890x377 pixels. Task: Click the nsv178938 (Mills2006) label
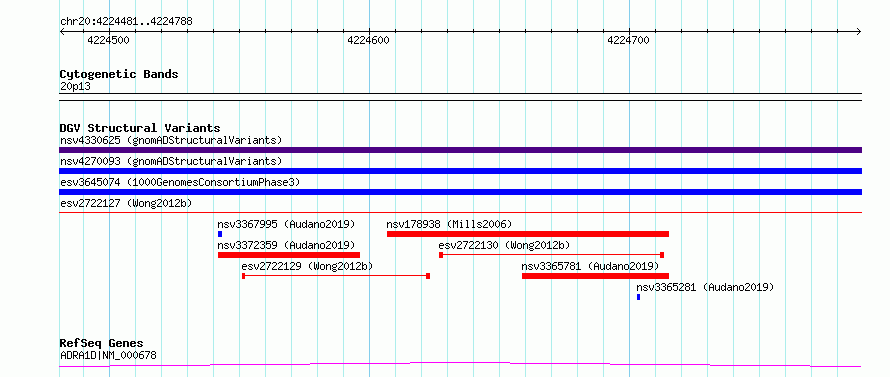pyautogui.click(x=450, y=224)
